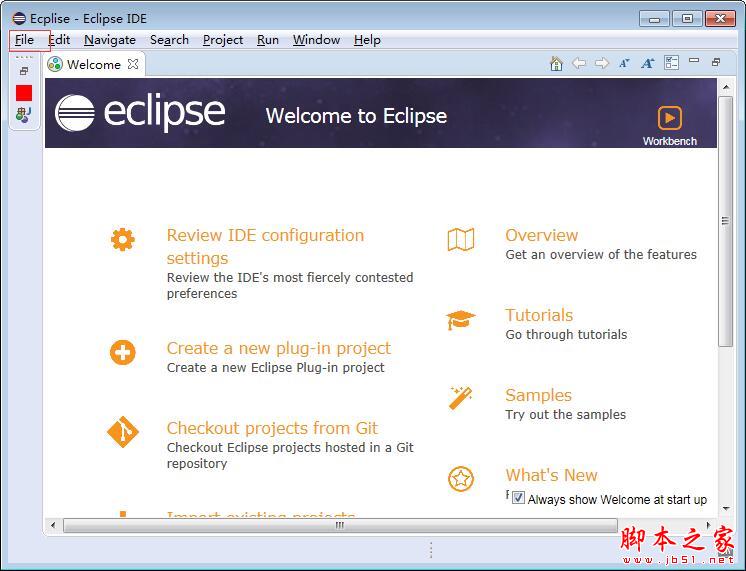The width and height of the screenshot is (746, 571).
Task: Click 'Get an overview of the features' text
Action: point(601,255)
